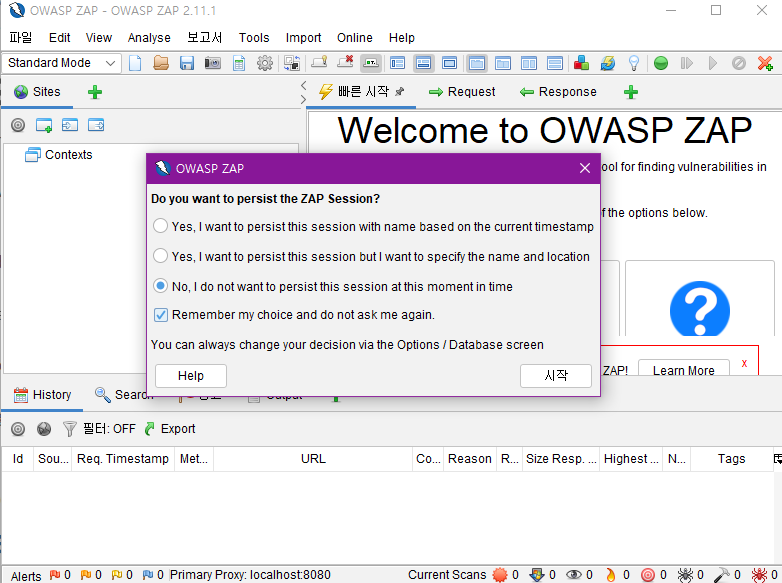This screenshot has height=583, width=782.
Task: Switch to the Response tab
Action: [x=558, y=92]
